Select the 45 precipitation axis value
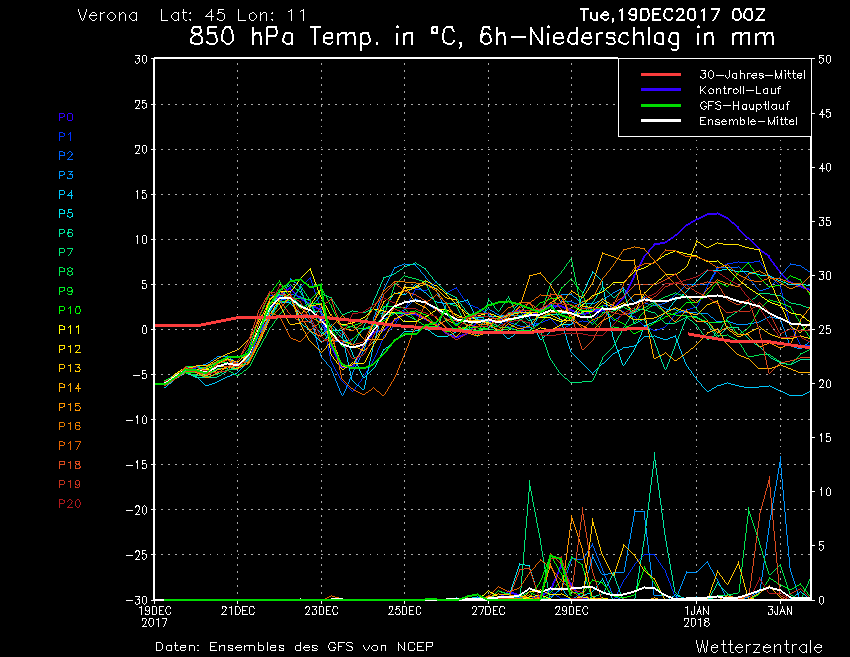This screenshot has height=657, width=850. [825, 114]
